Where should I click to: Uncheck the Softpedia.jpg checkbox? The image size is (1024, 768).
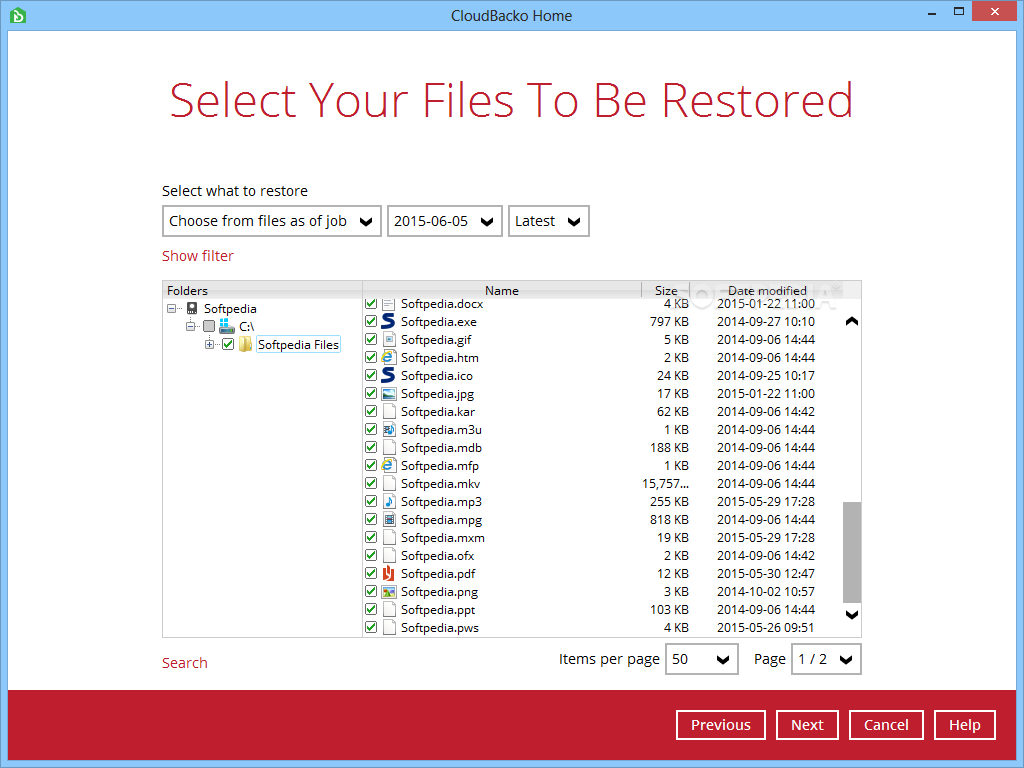pyautogui.click(x=371, y=394)
